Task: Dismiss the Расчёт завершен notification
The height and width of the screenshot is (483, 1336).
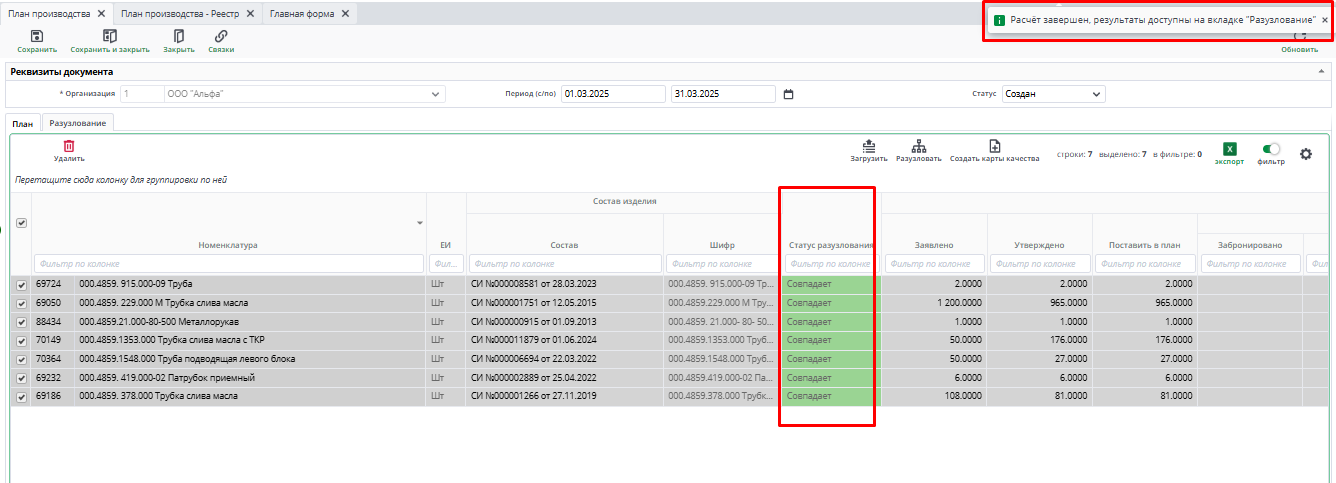Action: coord(1325,20)
